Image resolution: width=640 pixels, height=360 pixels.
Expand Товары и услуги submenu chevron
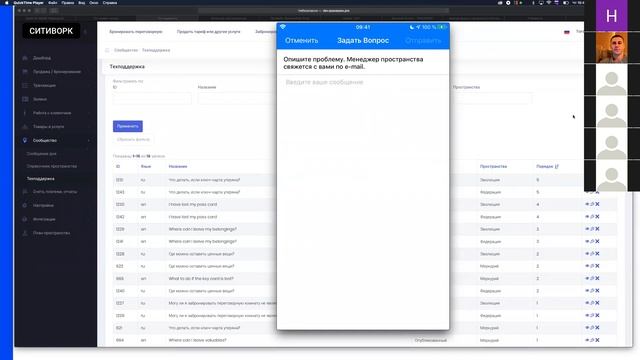89,127
